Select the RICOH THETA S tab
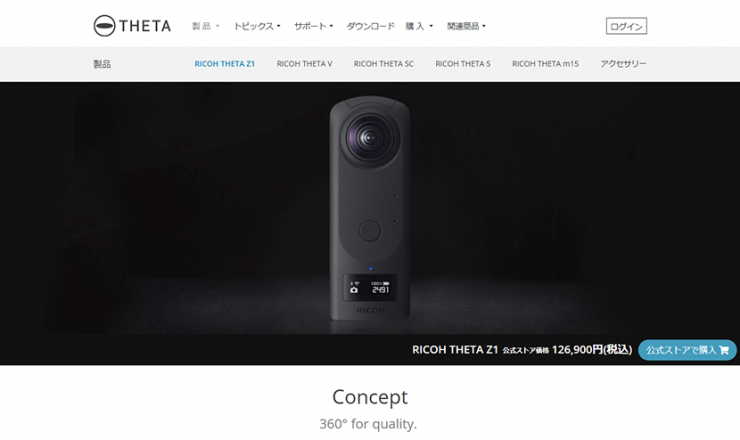 [x=463, y=64]
